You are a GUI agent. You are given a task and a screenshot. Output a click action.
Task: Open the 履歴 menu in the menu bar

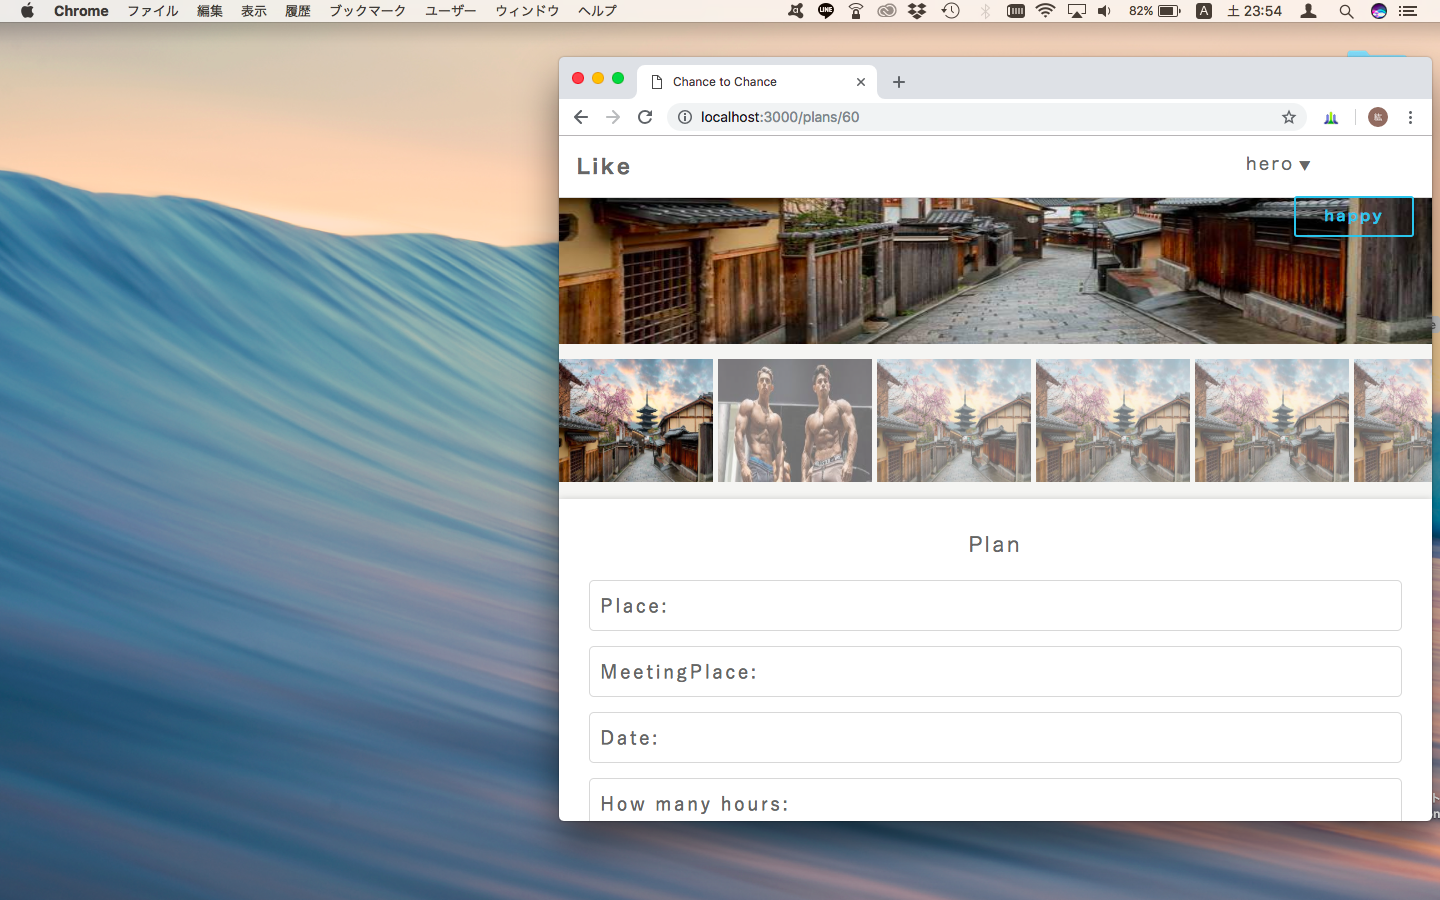pos(298,11)
